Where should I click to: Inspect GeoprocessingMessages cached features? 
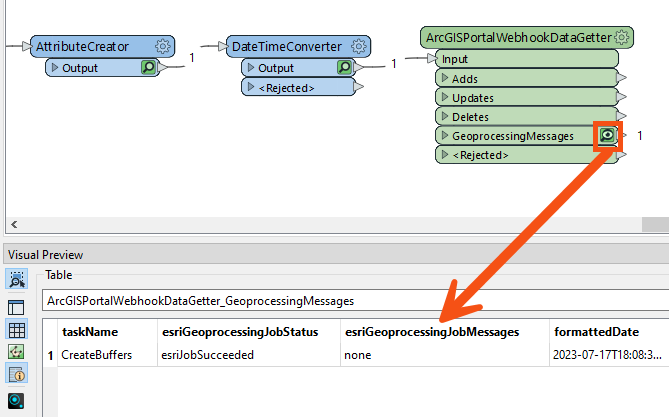point(607,136)
